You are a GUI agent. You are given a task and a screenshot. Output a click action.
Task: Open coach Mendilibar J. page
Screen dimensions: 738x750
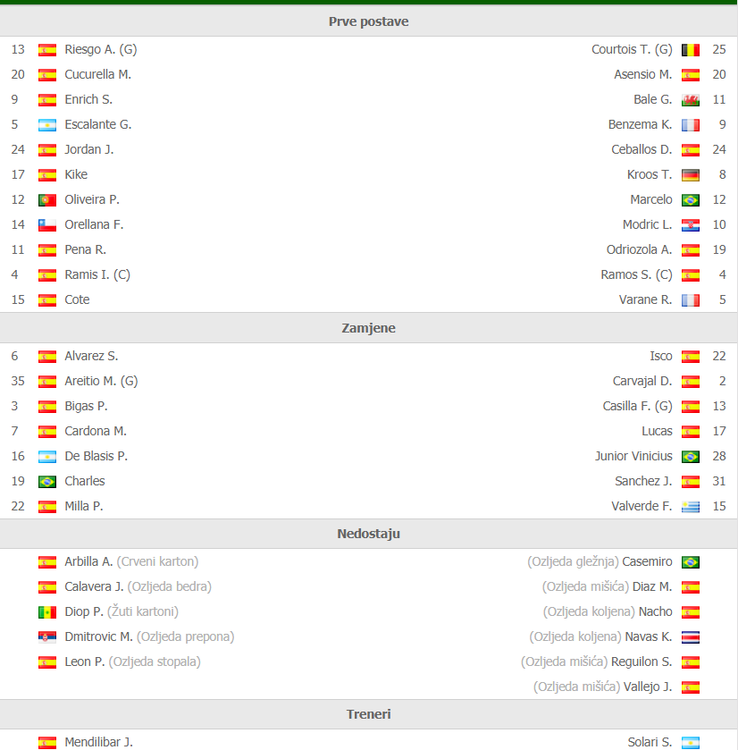[x=99, y=742]
